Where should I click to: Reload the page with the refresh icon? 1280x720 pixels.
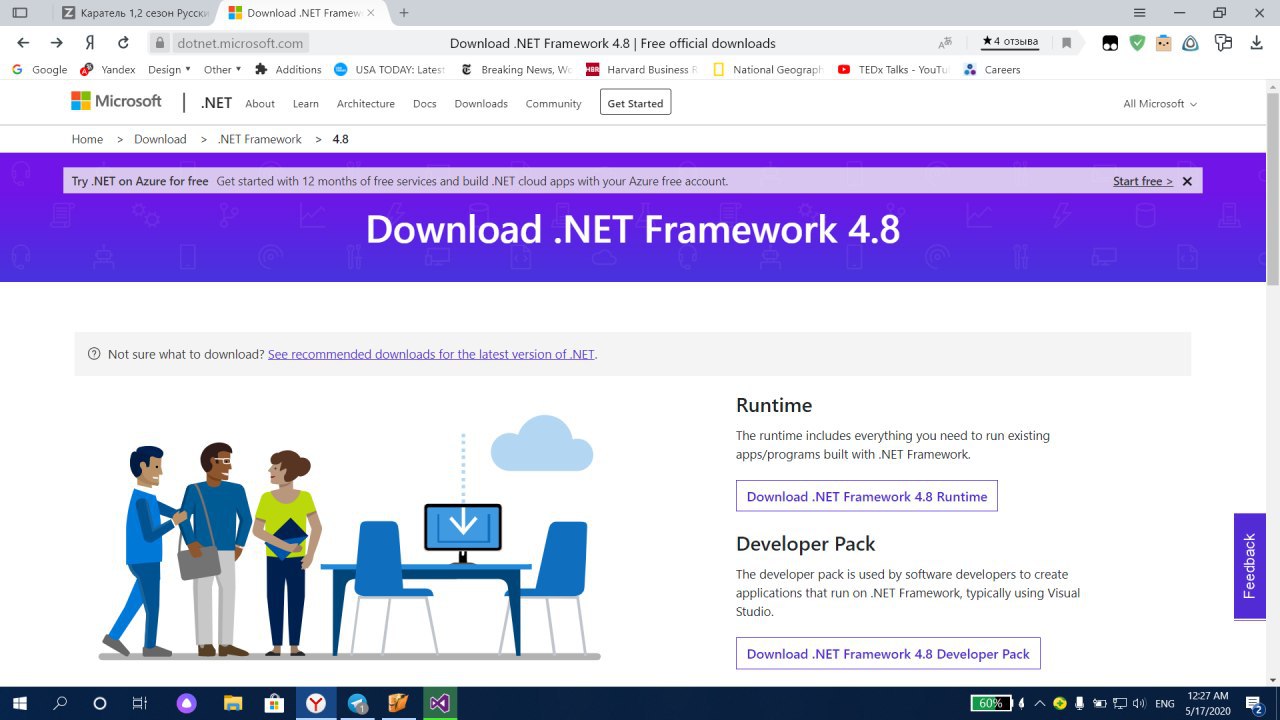pos(123,43)
